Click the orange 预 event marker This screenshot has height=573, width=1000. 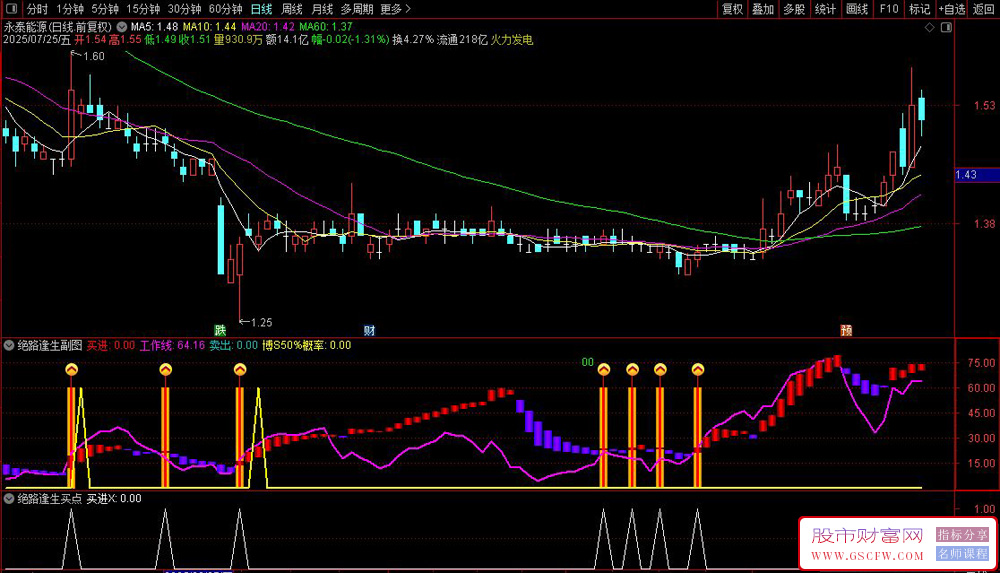[x=846, y=330]
